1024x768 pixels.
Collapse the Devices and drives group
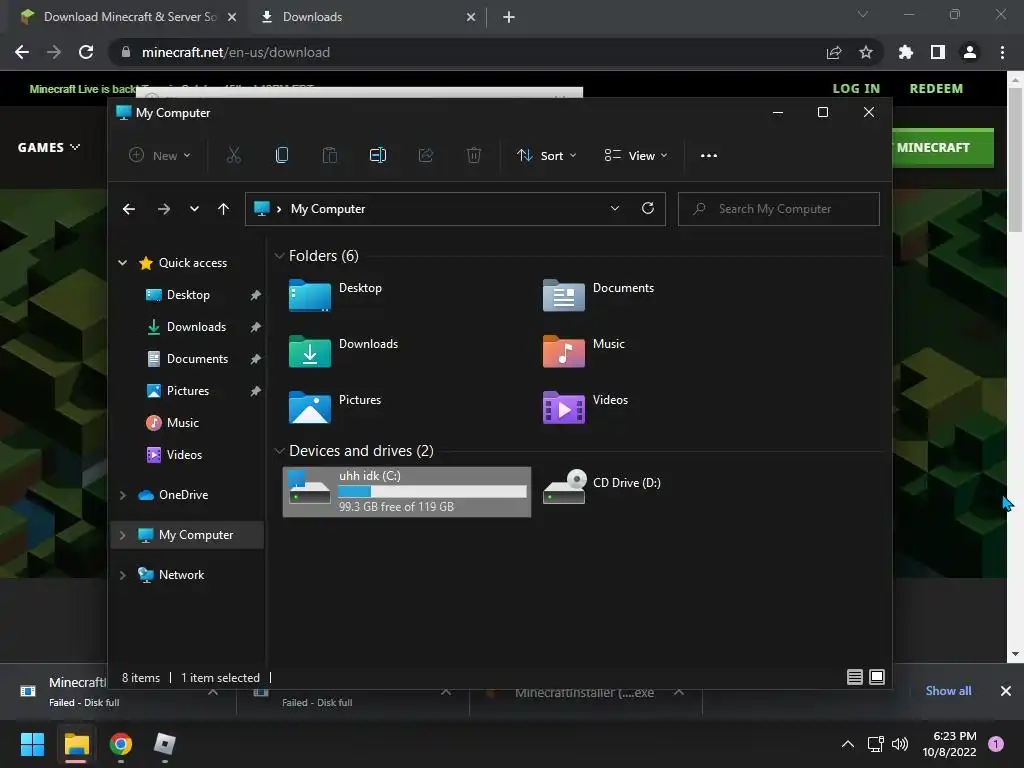coord(280,451)
